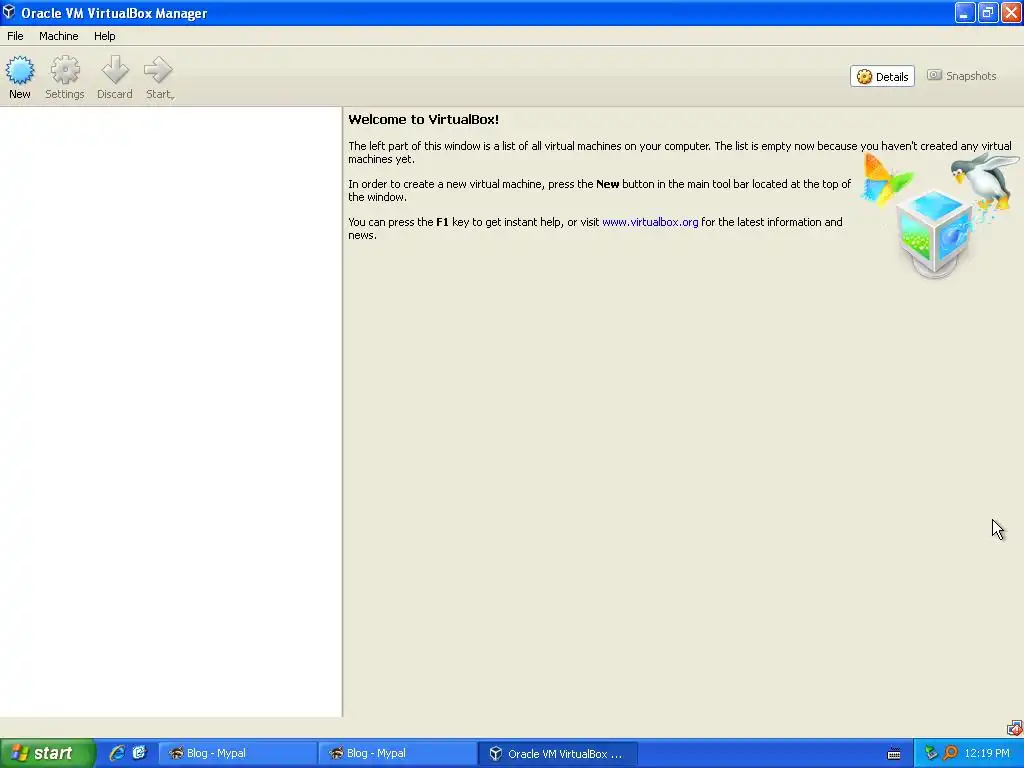Open the Machine menu

point(59,36)
